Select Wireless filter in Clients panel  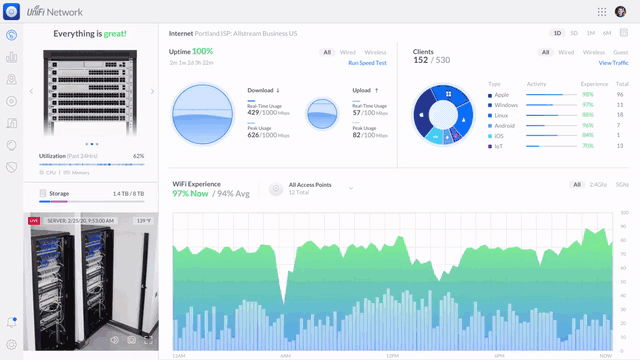[593, 52]
